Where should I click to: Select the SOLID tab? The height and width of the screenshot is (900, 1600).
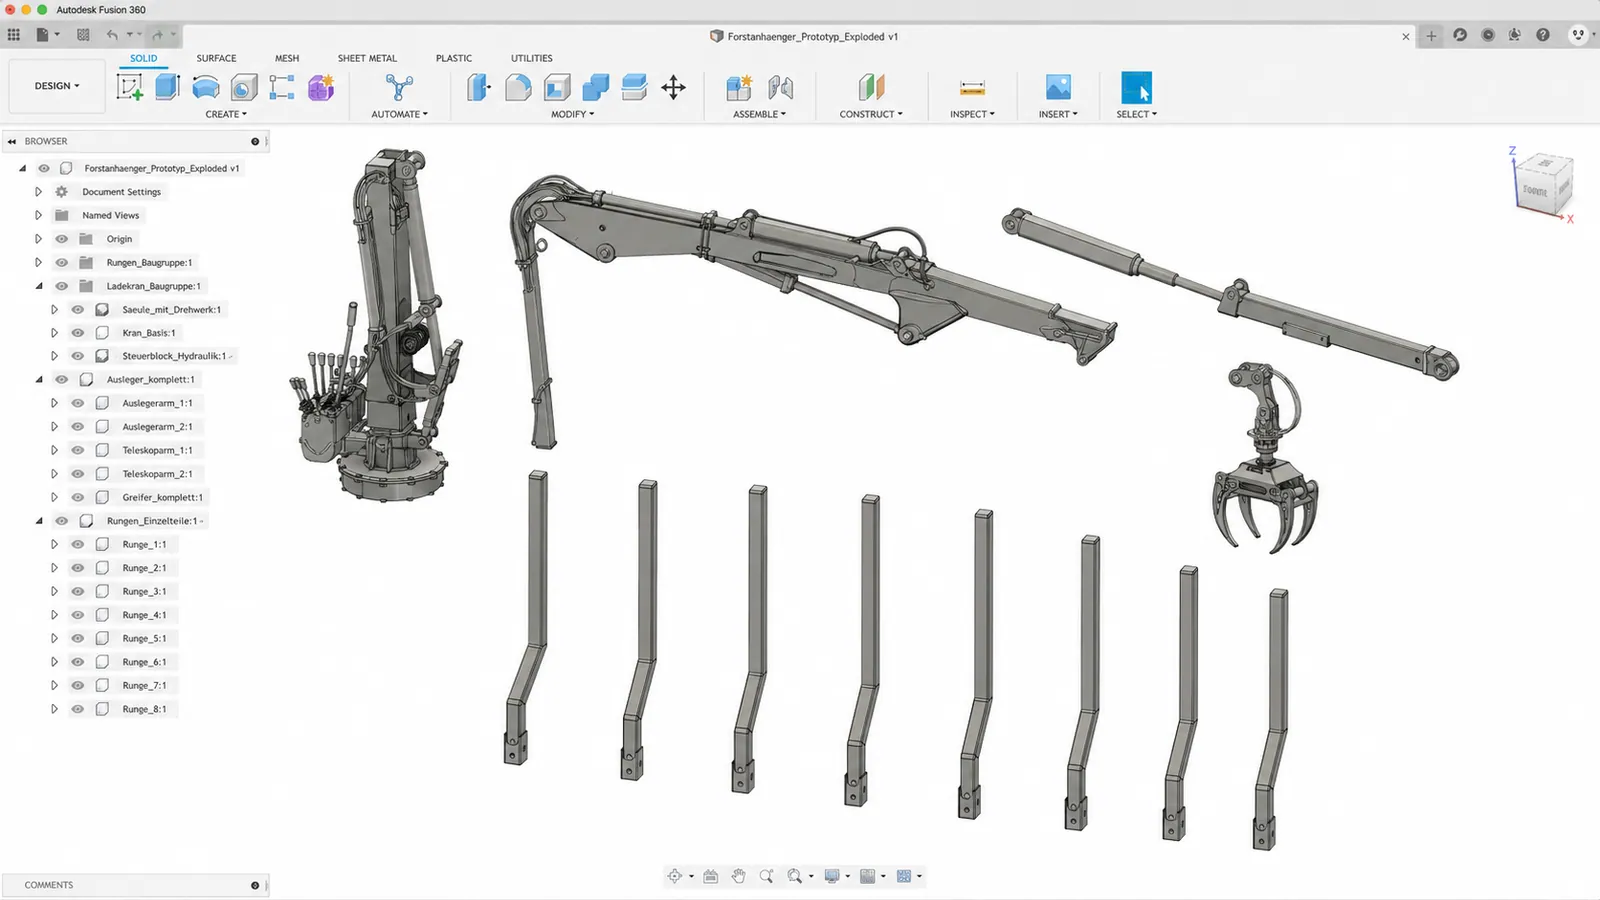[144, 58]
